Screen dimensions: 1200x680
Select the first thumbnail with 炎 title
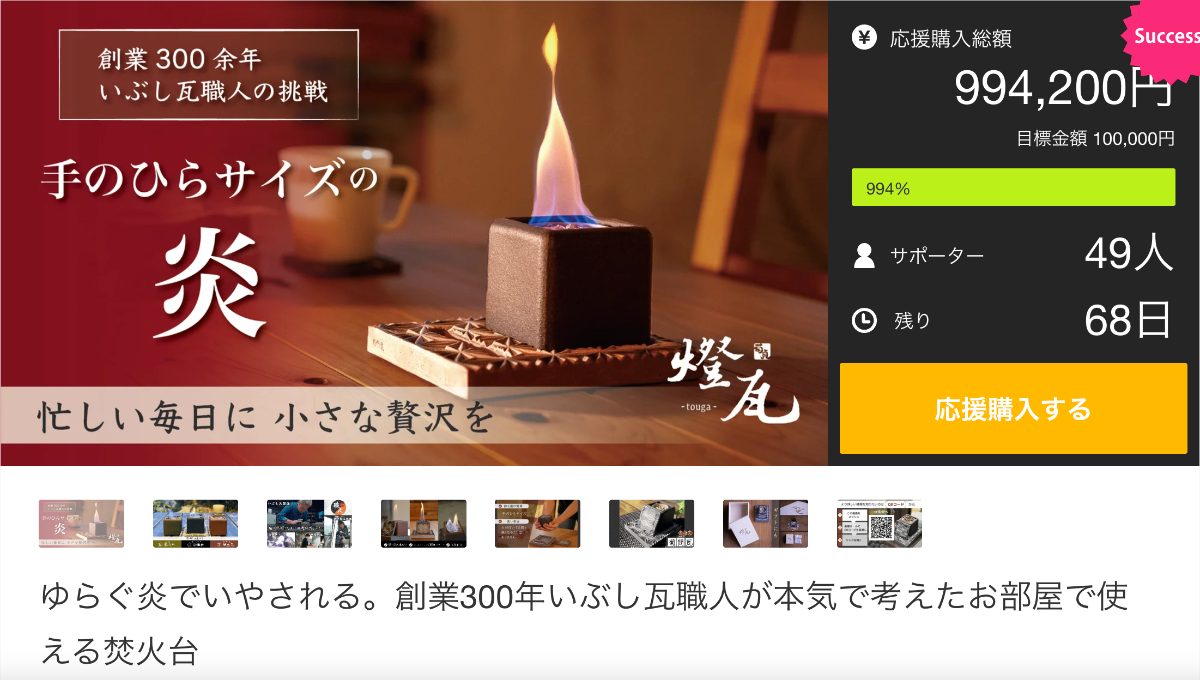pyautogui.click(x=81, y=524)
